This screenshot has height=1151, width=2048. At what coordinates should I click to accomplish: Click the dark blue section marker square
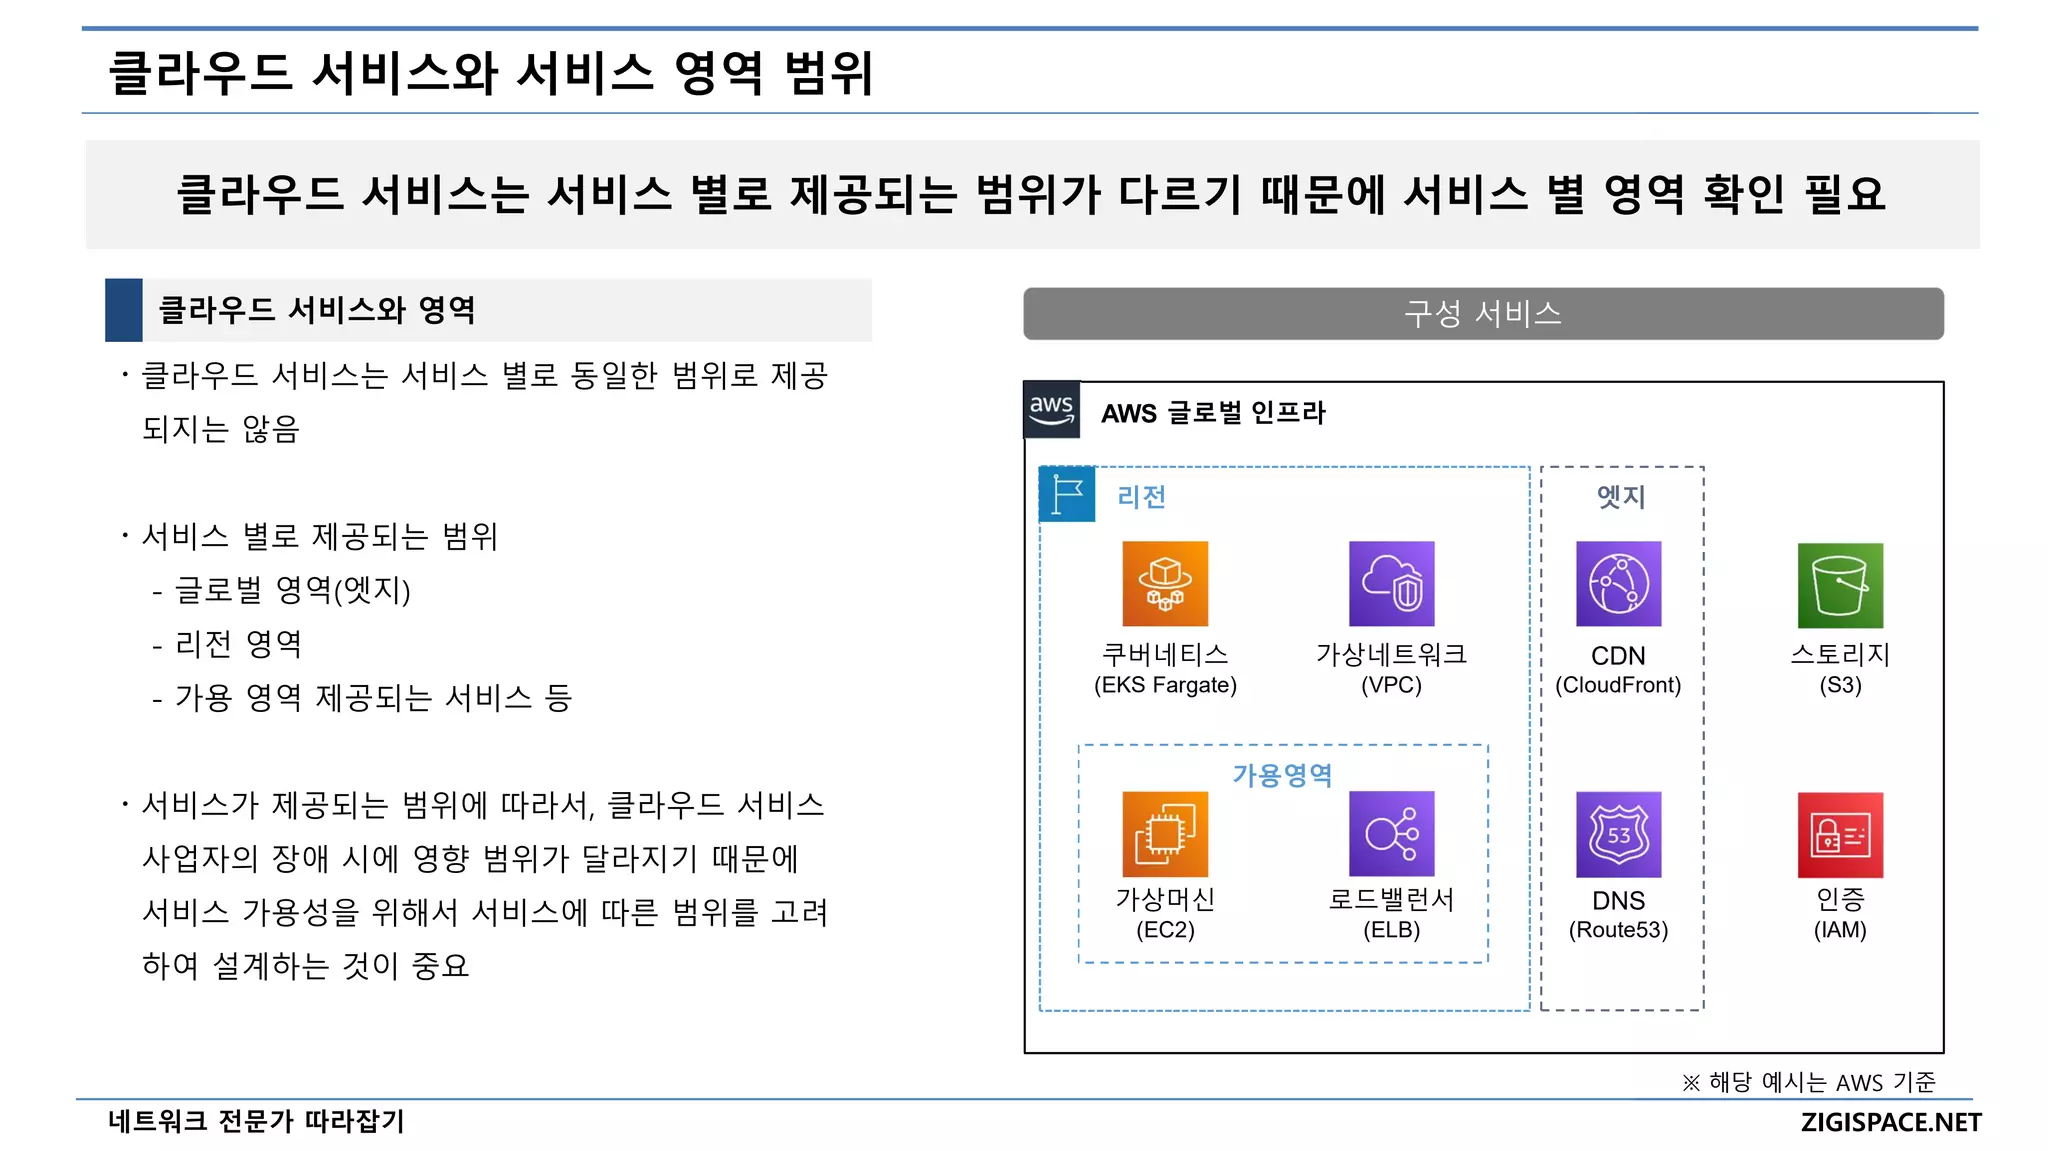[x=124, y=310]
